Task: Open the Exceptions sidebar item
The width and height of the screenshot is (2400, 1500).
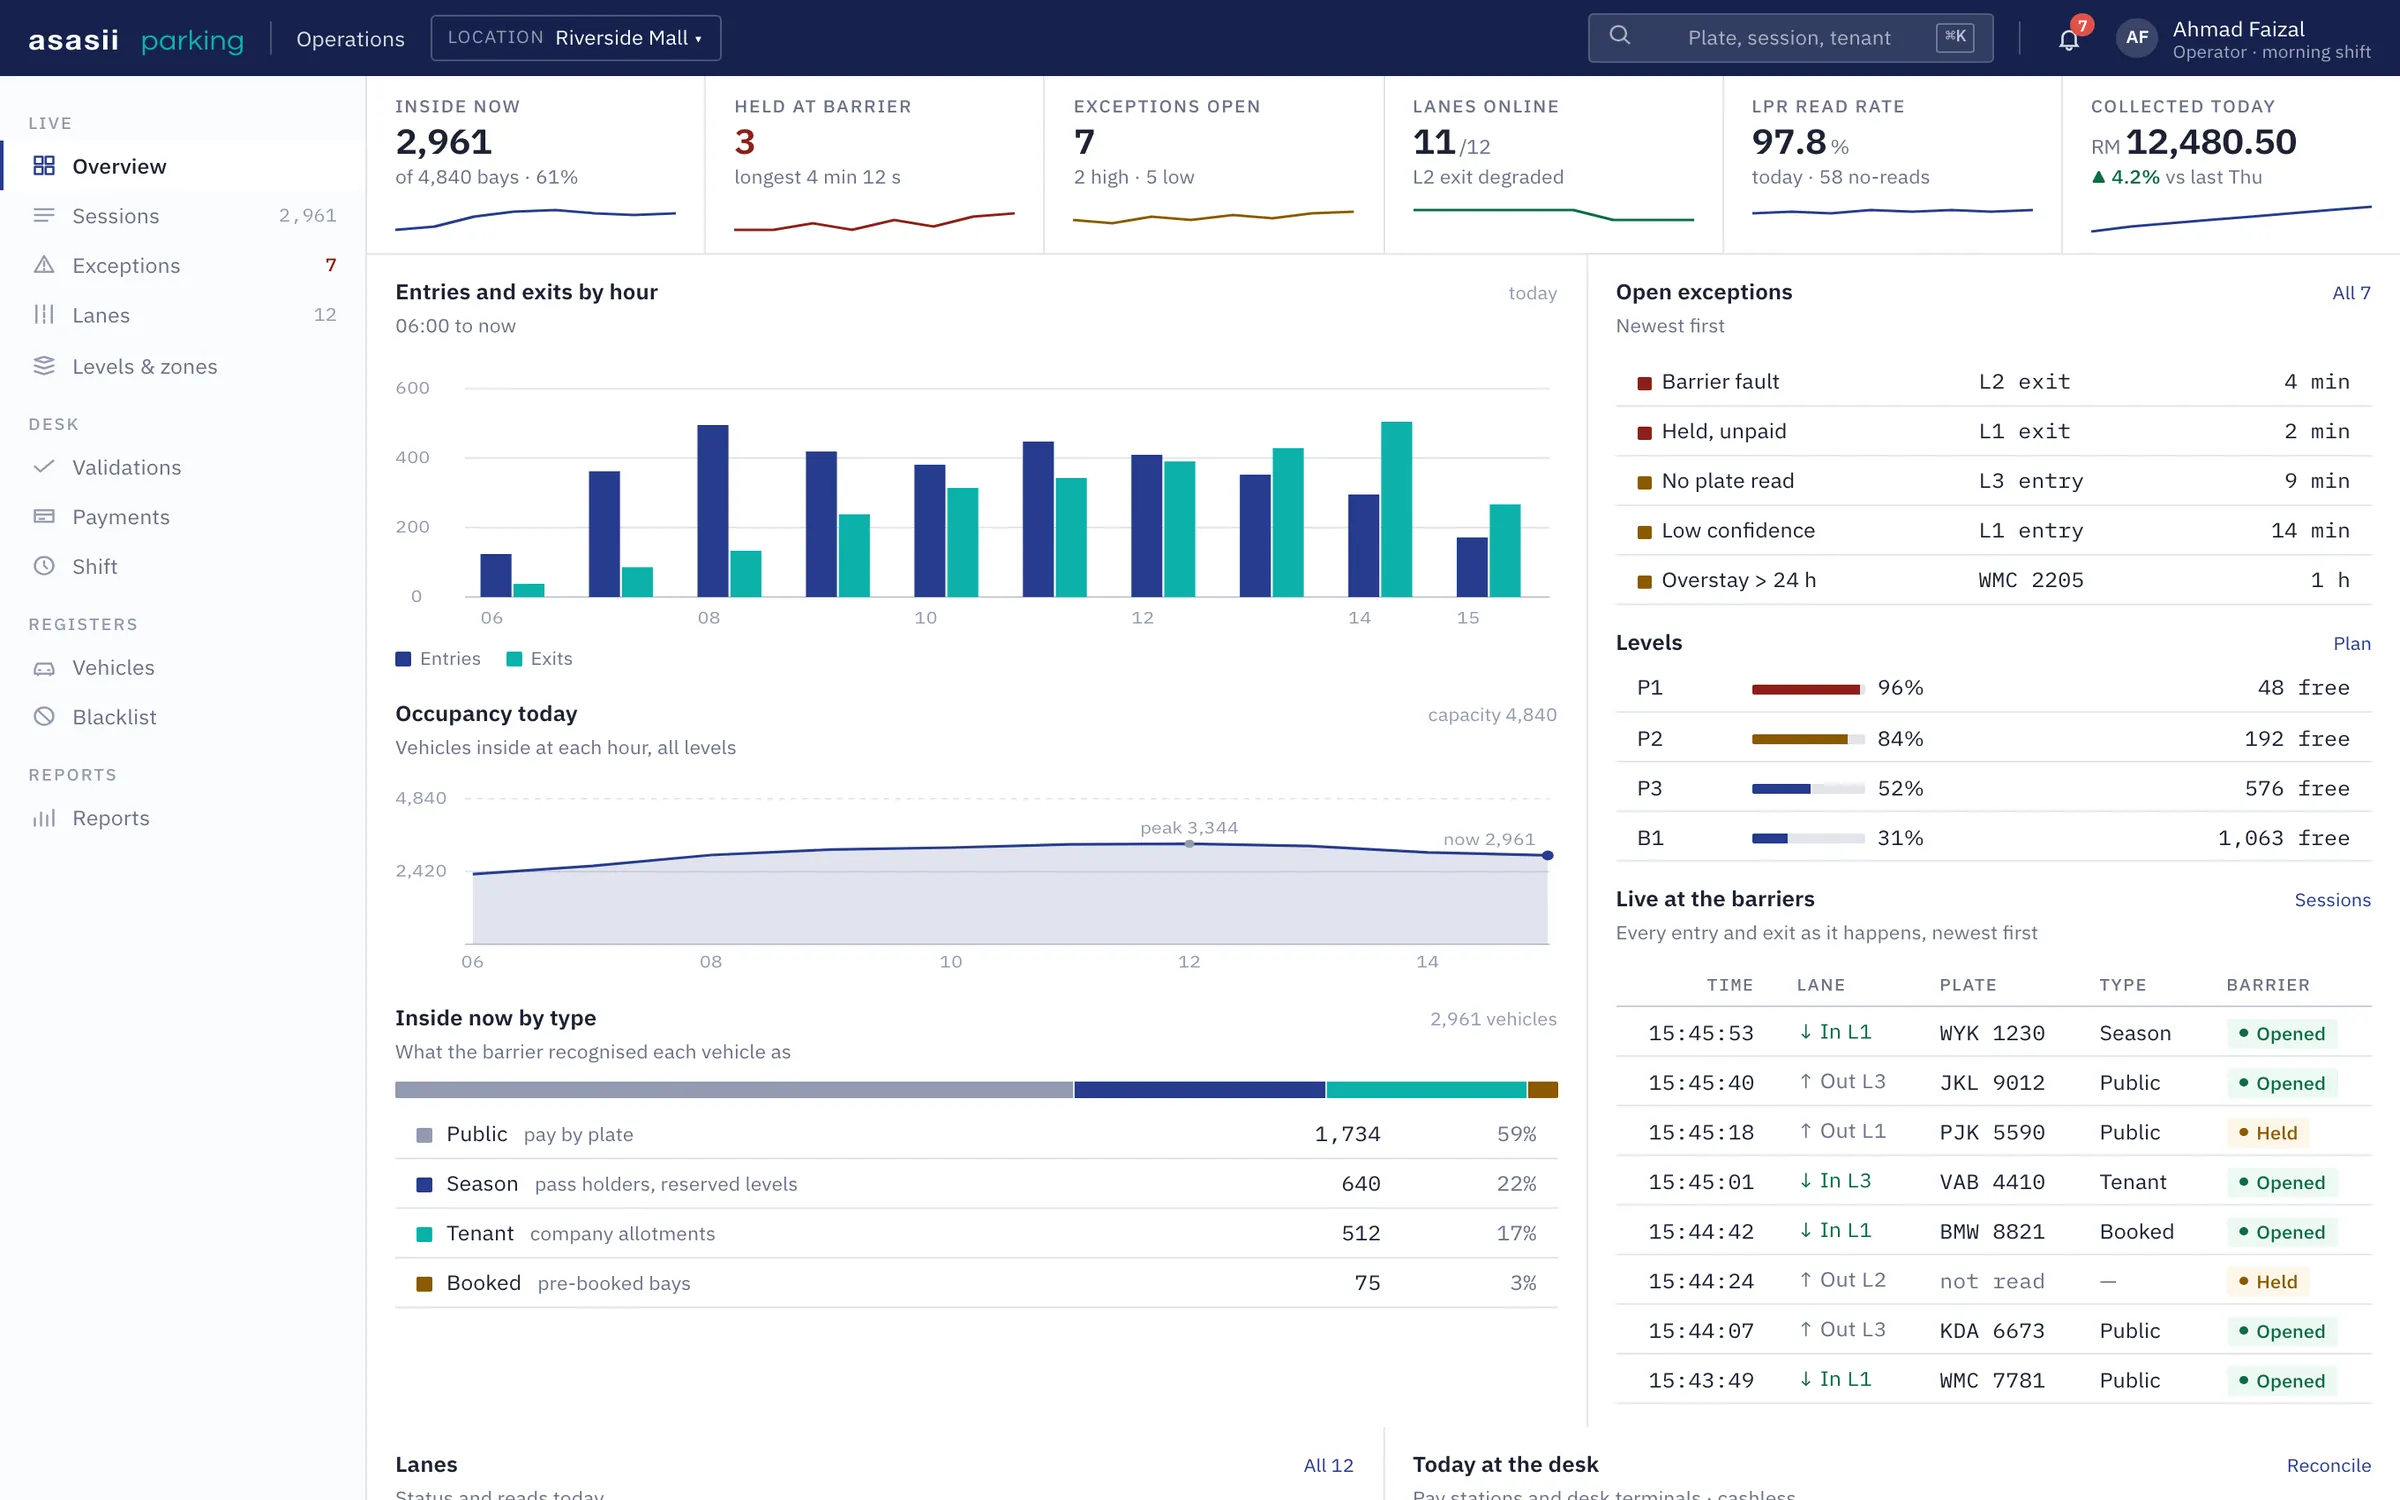Action: [184, 265]
